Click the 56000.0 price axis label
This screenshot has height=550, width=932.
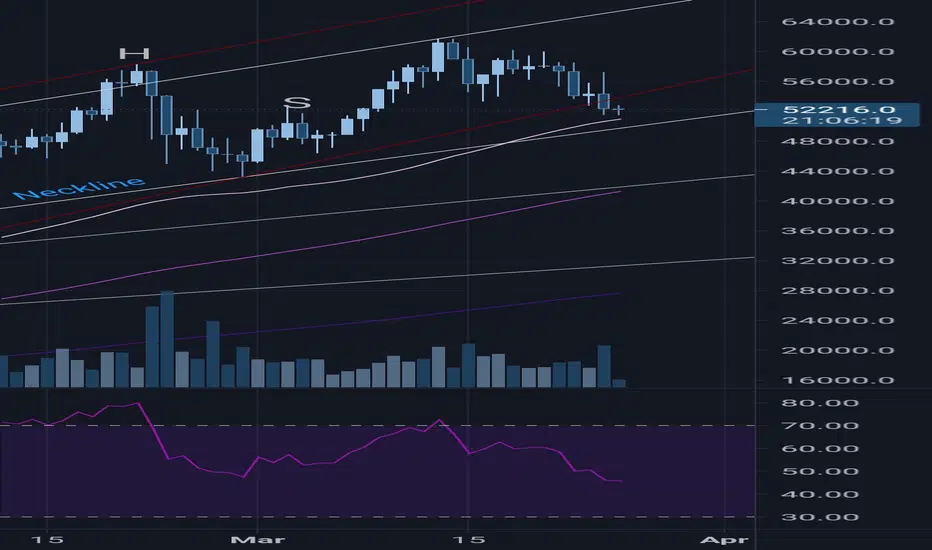tap(838, 81)
